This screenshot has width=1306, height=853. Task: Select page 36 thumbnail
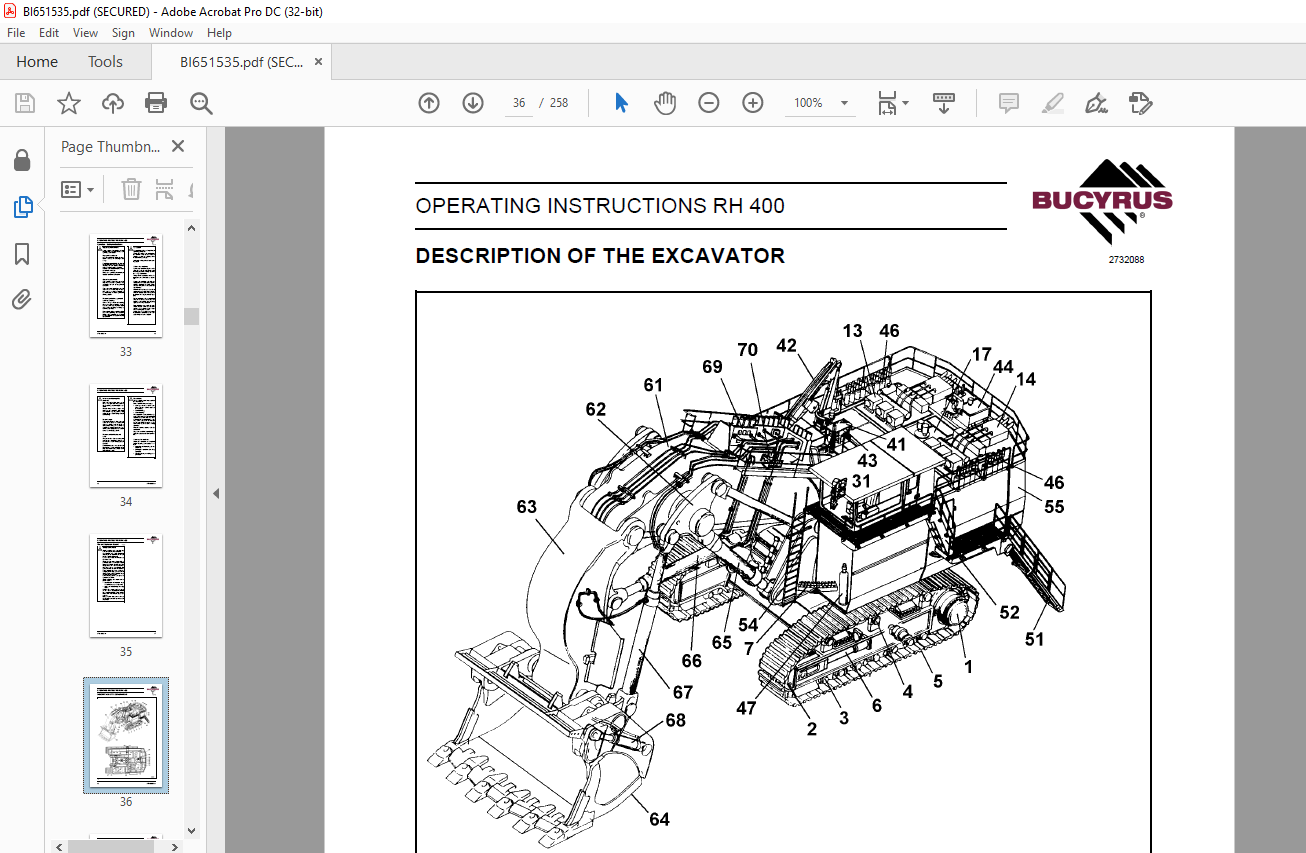126,736
